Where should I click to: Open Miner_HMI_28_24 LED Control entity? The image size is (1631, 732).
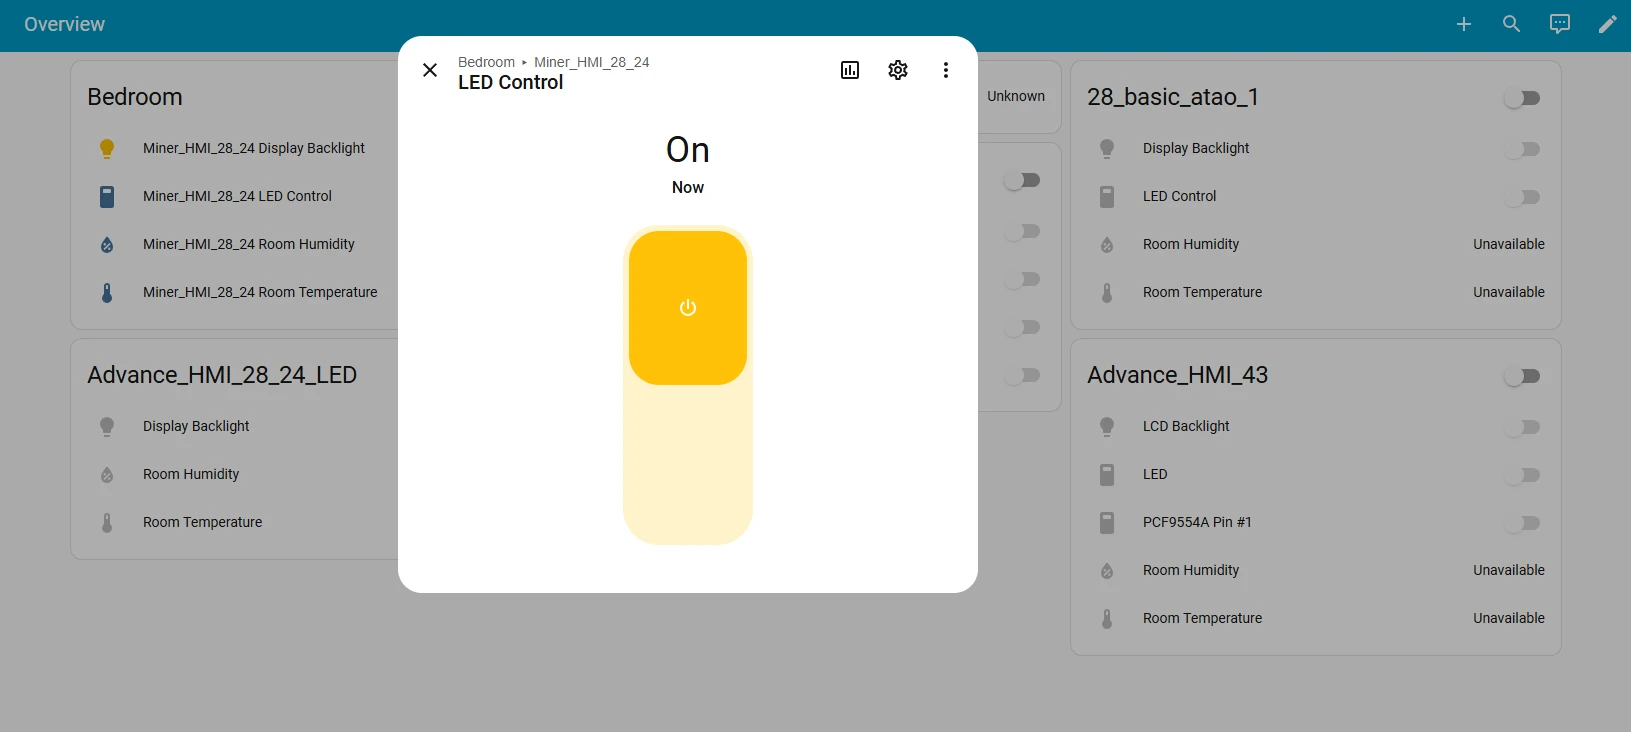tap(237, 196)
